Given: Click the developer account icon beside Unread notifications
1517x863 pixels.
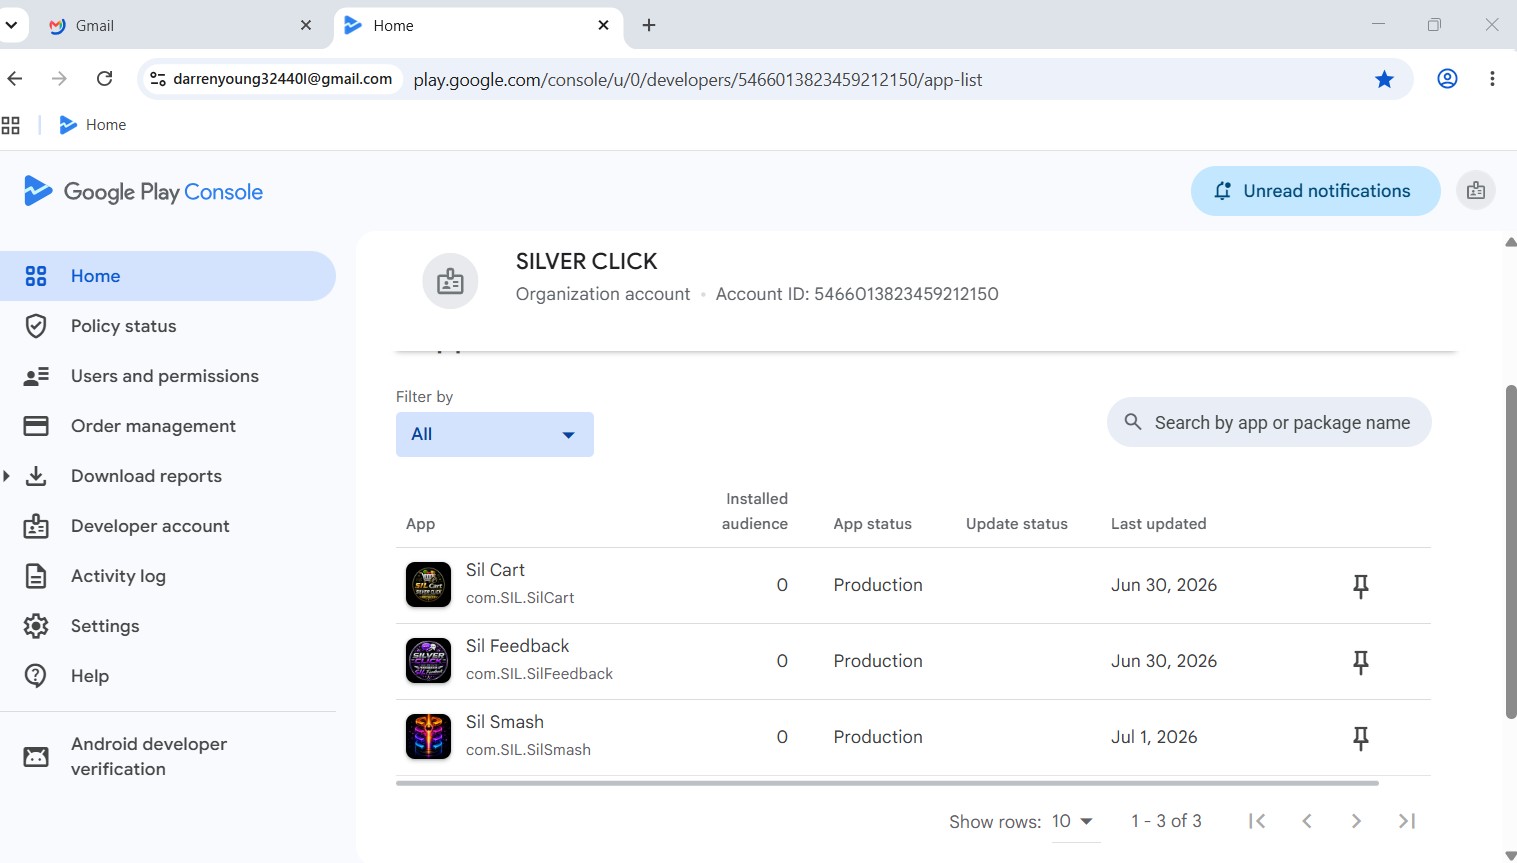Looking at the screenshot, I should click(1476, 191).
